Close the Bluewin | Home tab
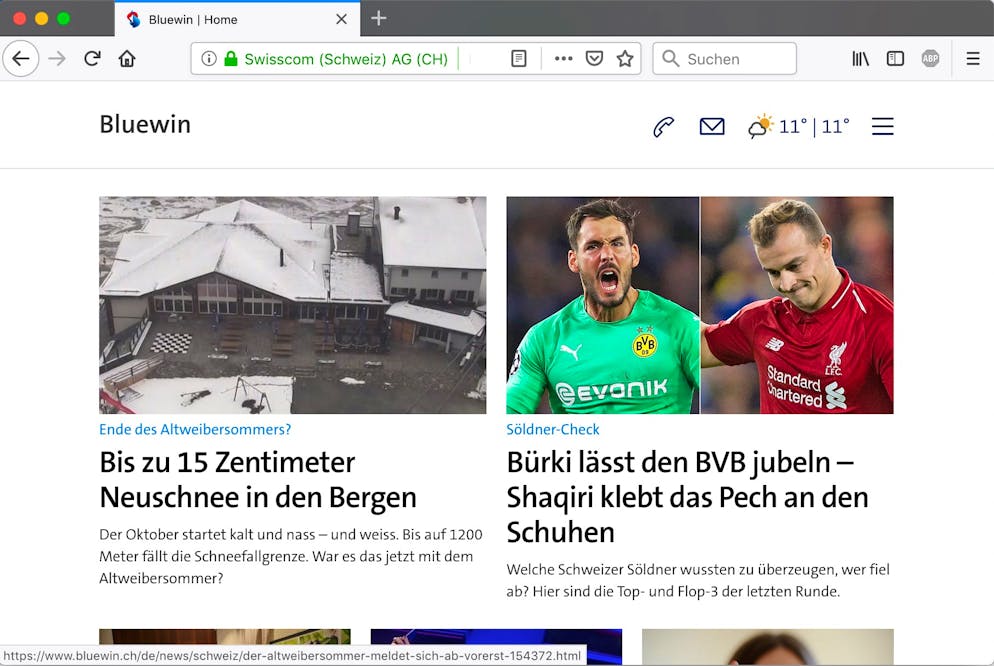994x666 pixels. click(342, 19)
